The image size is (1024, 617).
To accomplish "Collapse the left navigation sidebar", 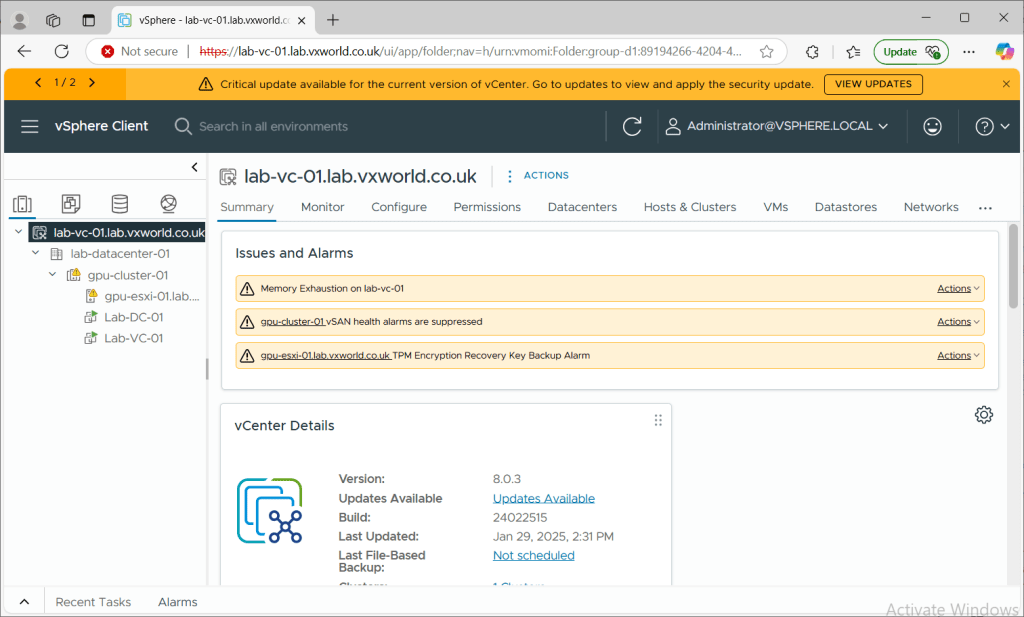I will point(195,167).
